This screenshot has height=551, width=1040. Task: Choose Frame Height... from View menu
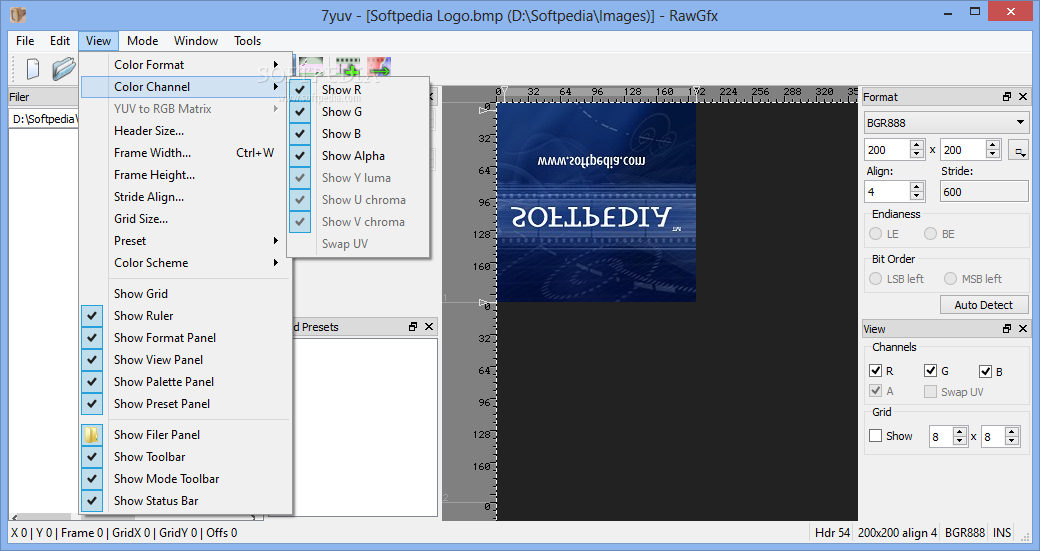(186, 175)
